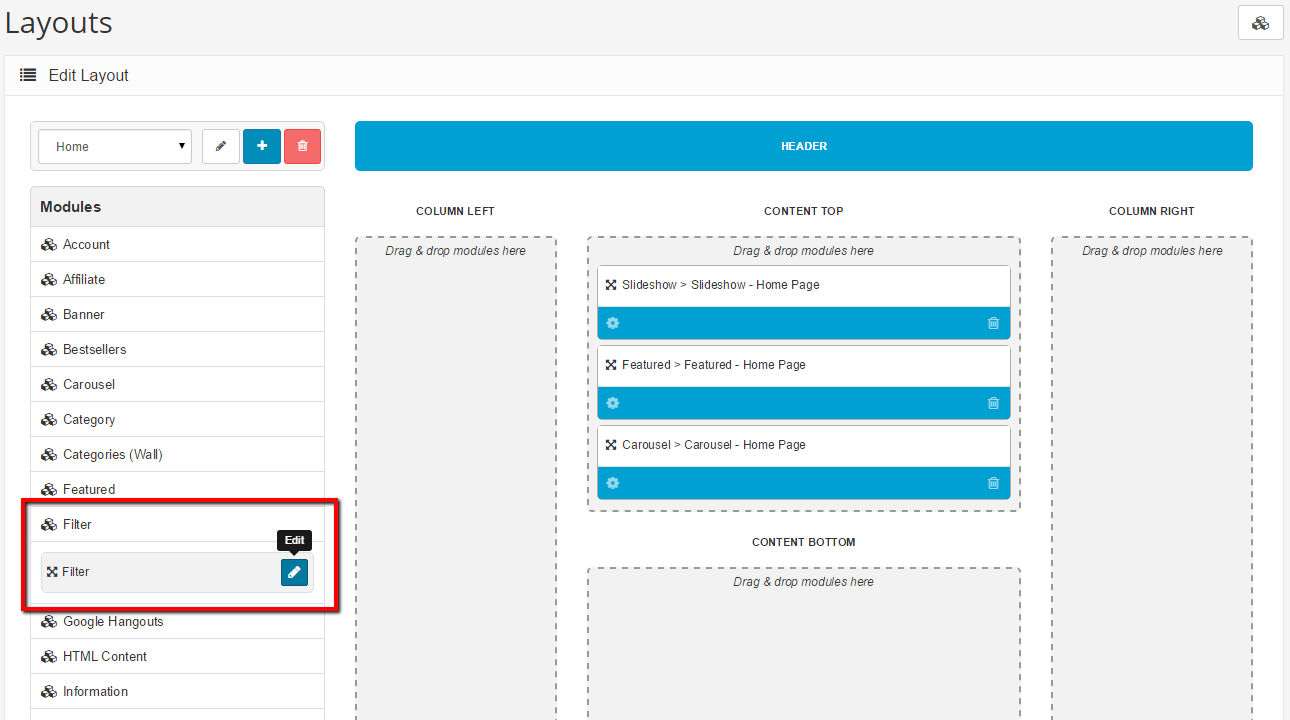This screenshot has width=1290, height=720.
Task: Click the pencil edit layout button
Action: tap(221, 146)
